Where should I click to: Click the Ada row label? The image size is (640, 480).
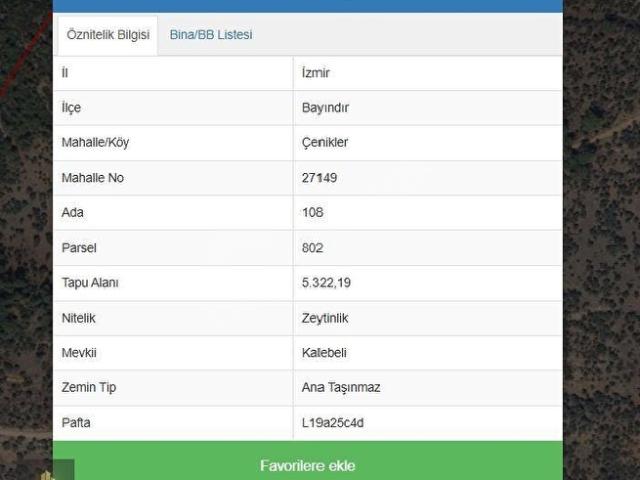[72, 213]
